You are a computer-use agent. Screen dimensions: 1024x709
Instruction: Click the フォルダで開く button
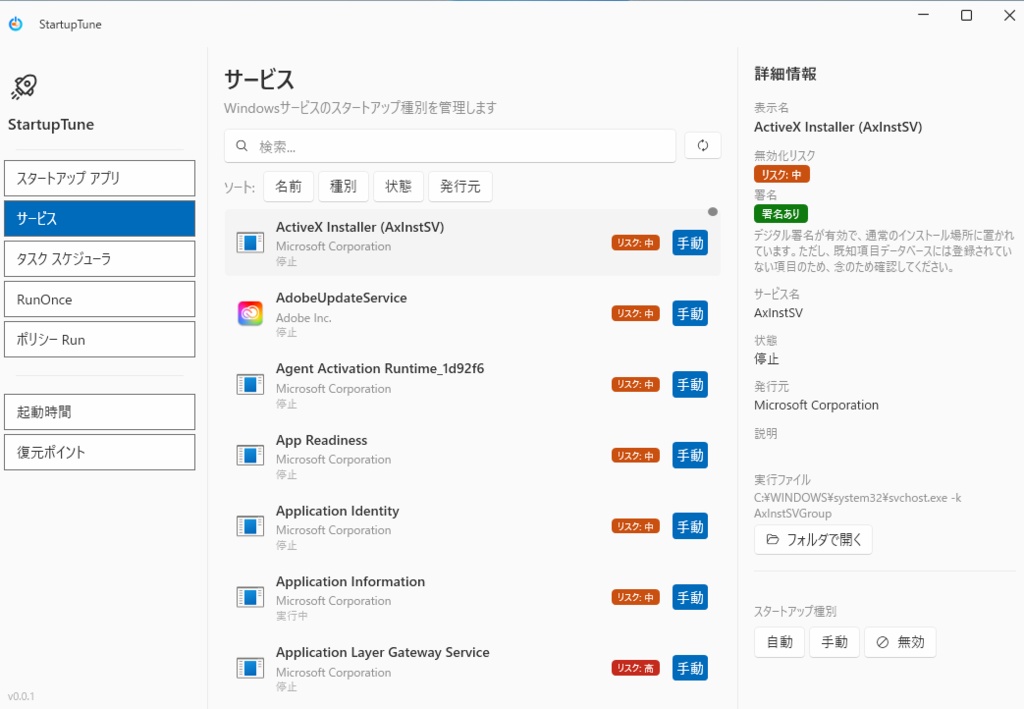click(x=813, y=539)
